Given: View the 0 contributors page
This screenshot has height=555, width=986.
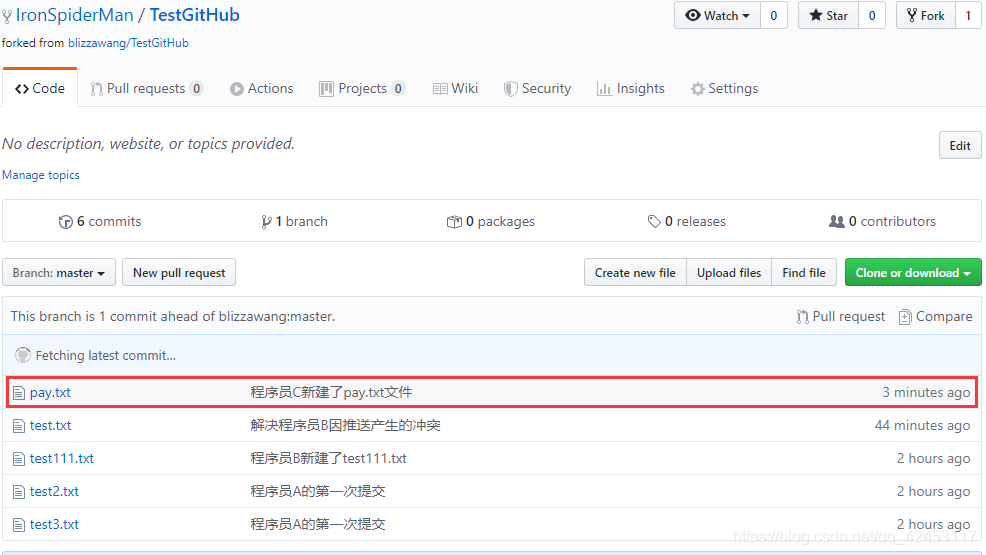Looking at the screenshot, I should point(882,221).
